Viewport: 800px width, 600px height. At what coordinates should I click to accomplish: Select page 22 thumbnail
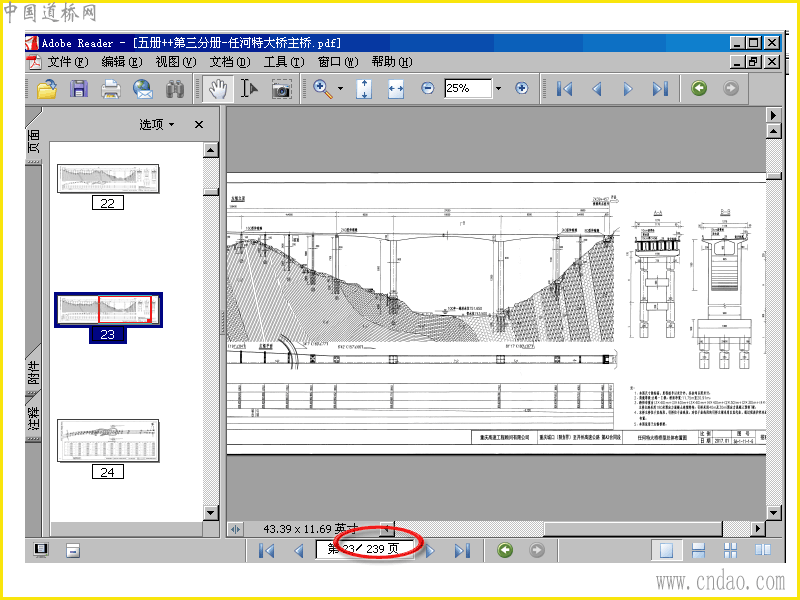pyautogui.click(x=108, y=179)
